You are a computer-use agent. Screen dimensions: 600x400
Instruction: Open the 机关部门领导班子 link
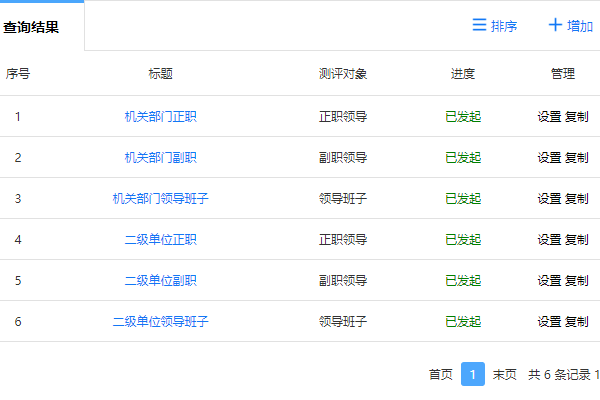161,198
